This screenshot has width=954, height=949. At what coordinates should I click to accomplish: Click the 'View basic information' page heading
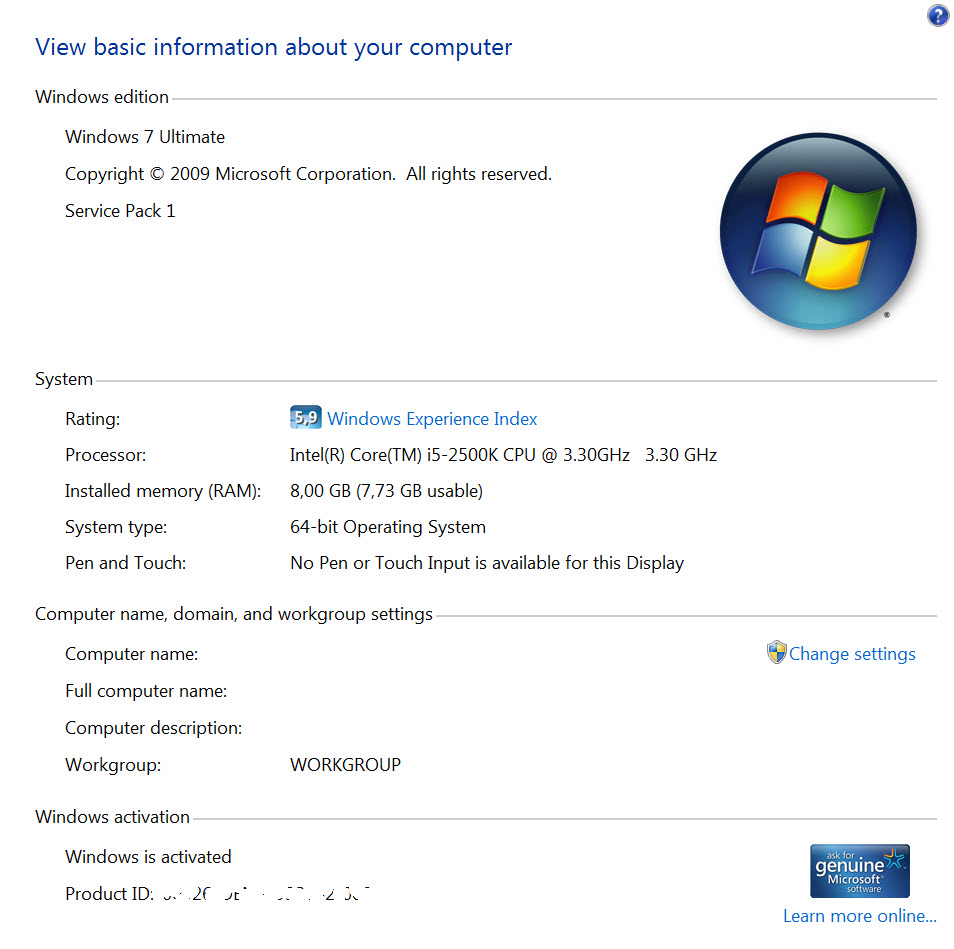point(273,47)
